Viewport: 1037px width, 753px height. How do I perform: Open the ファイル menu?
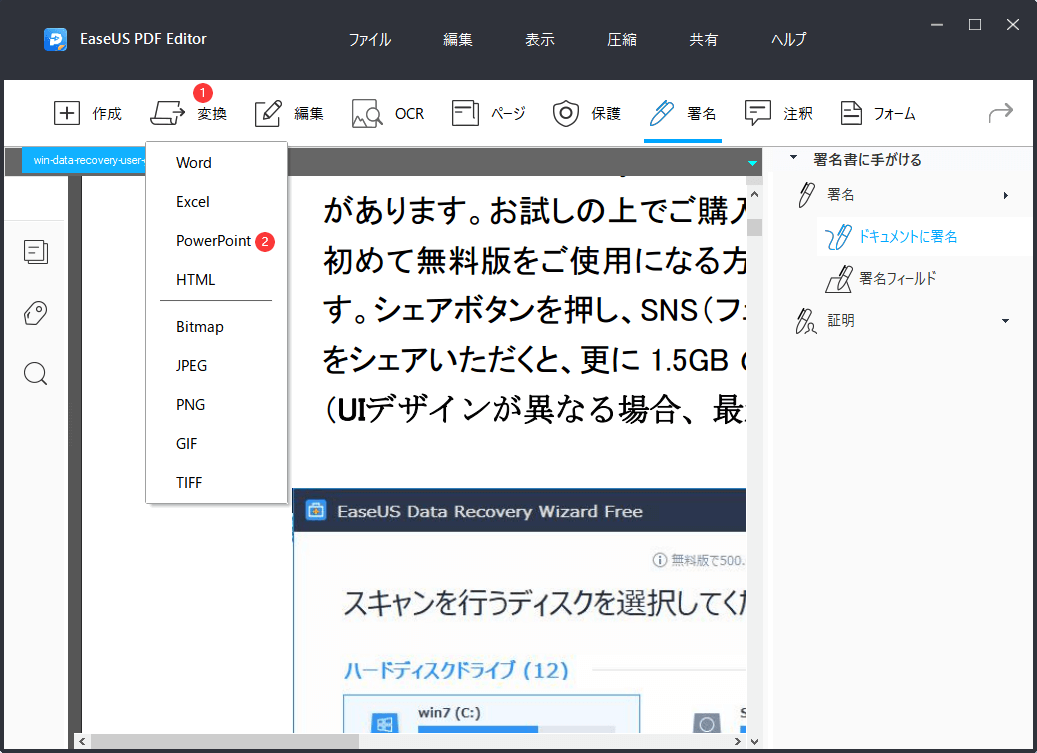(369, 39)
